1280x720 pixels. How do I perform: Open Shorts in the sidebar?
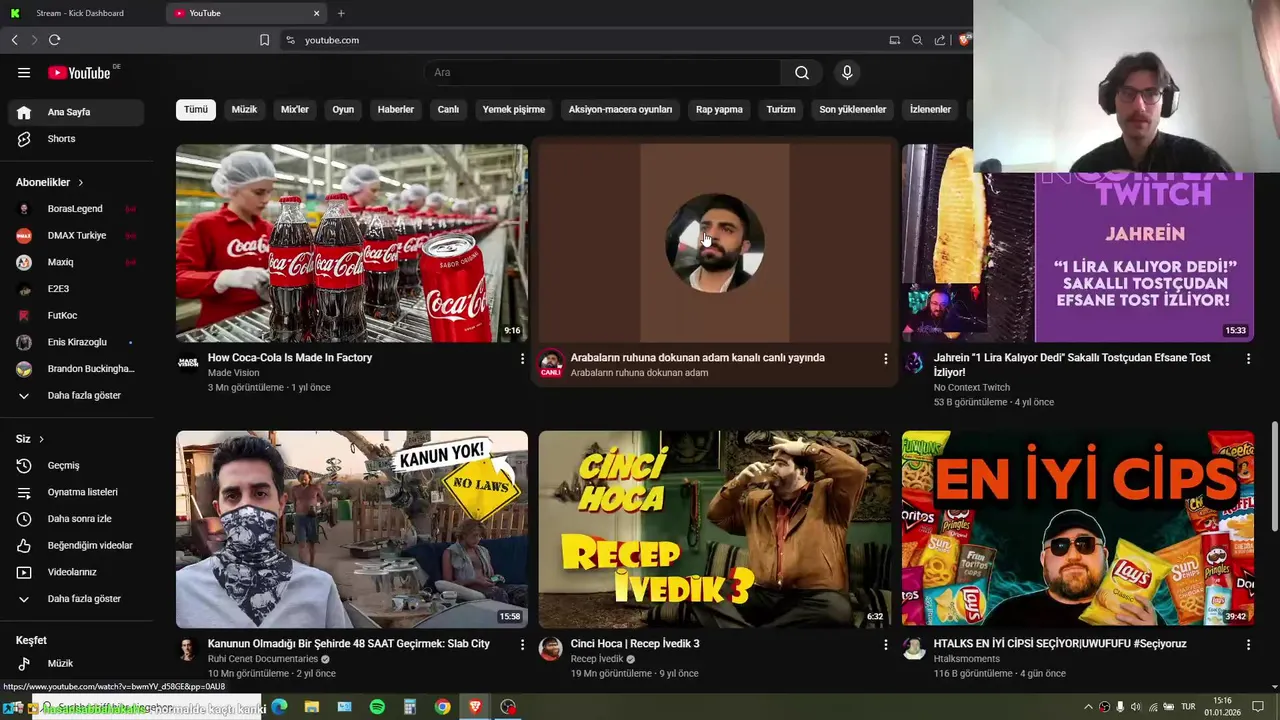click(76, 139)
